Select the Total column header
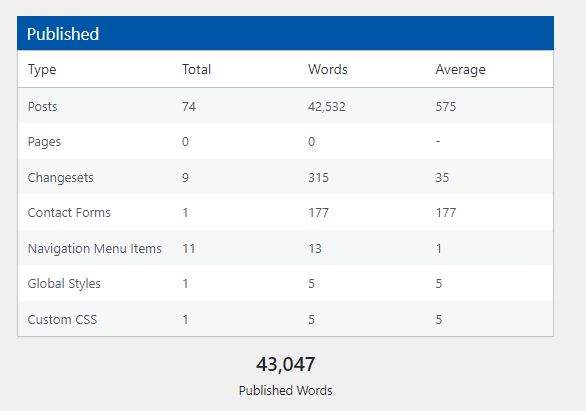 pos(196,69)
